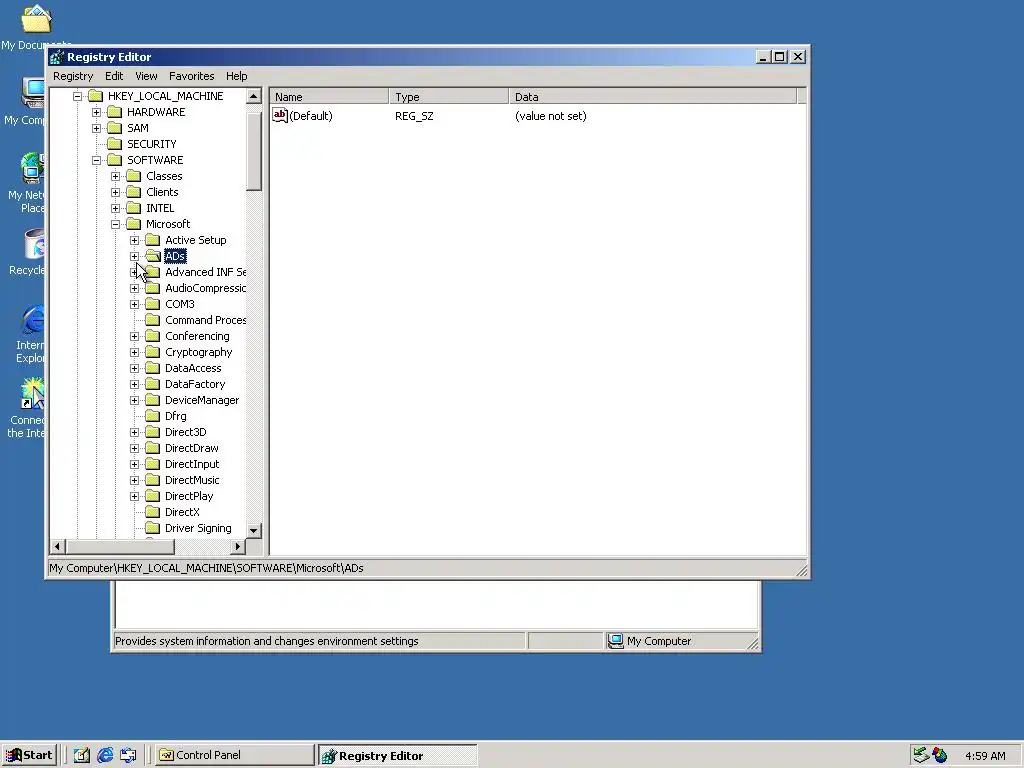Click the DataAccess folder icon
This screenshot has height=768, width=1024.
click(x=152, y=368)
